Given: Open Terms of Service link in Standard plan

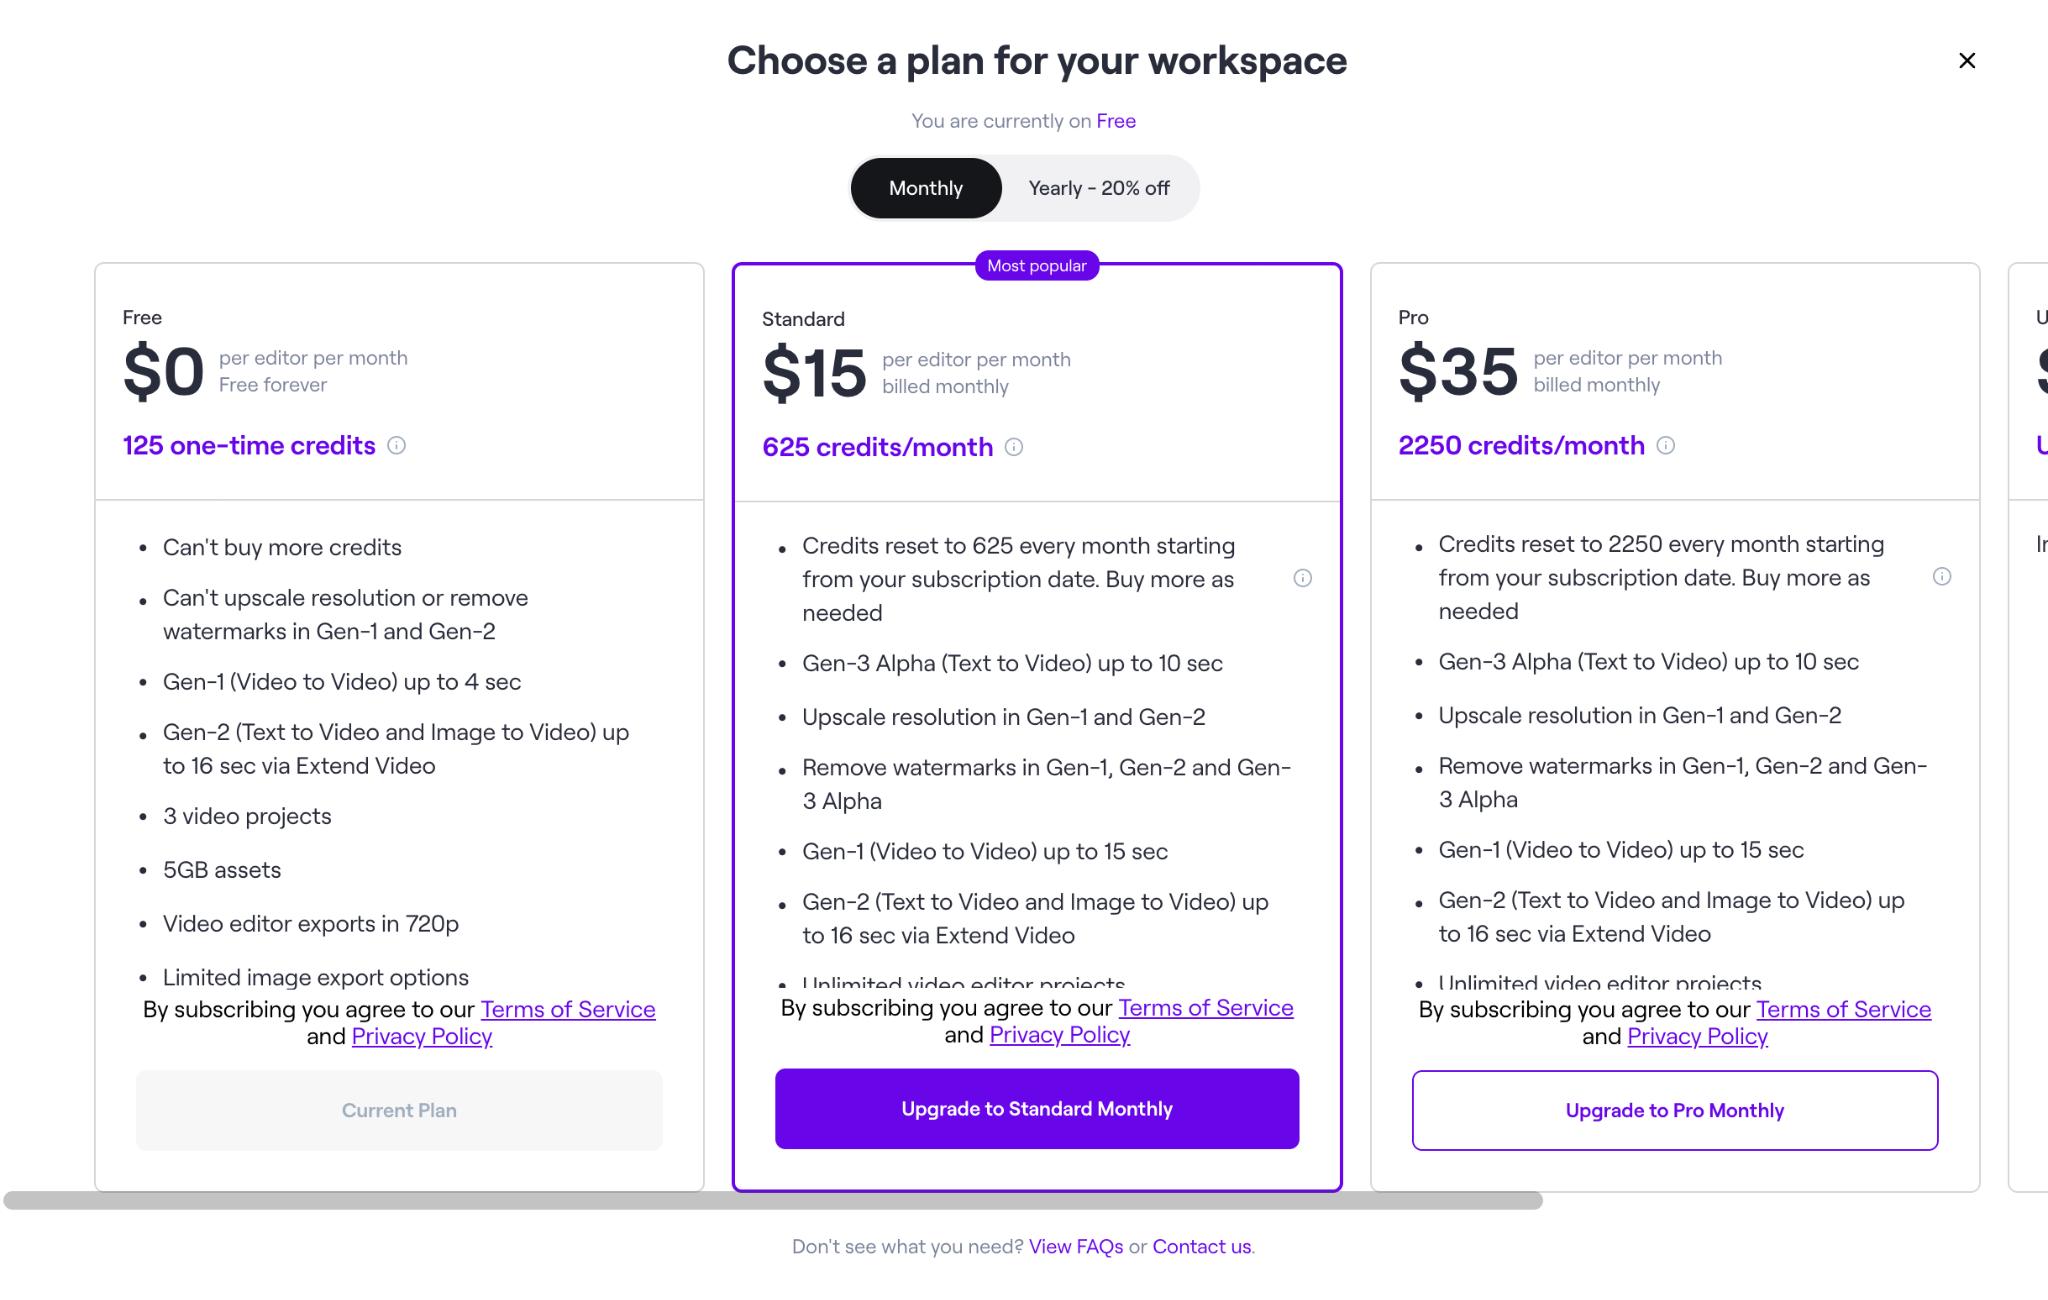Looking at the screenshot, I should (x=1206, y=1008).
